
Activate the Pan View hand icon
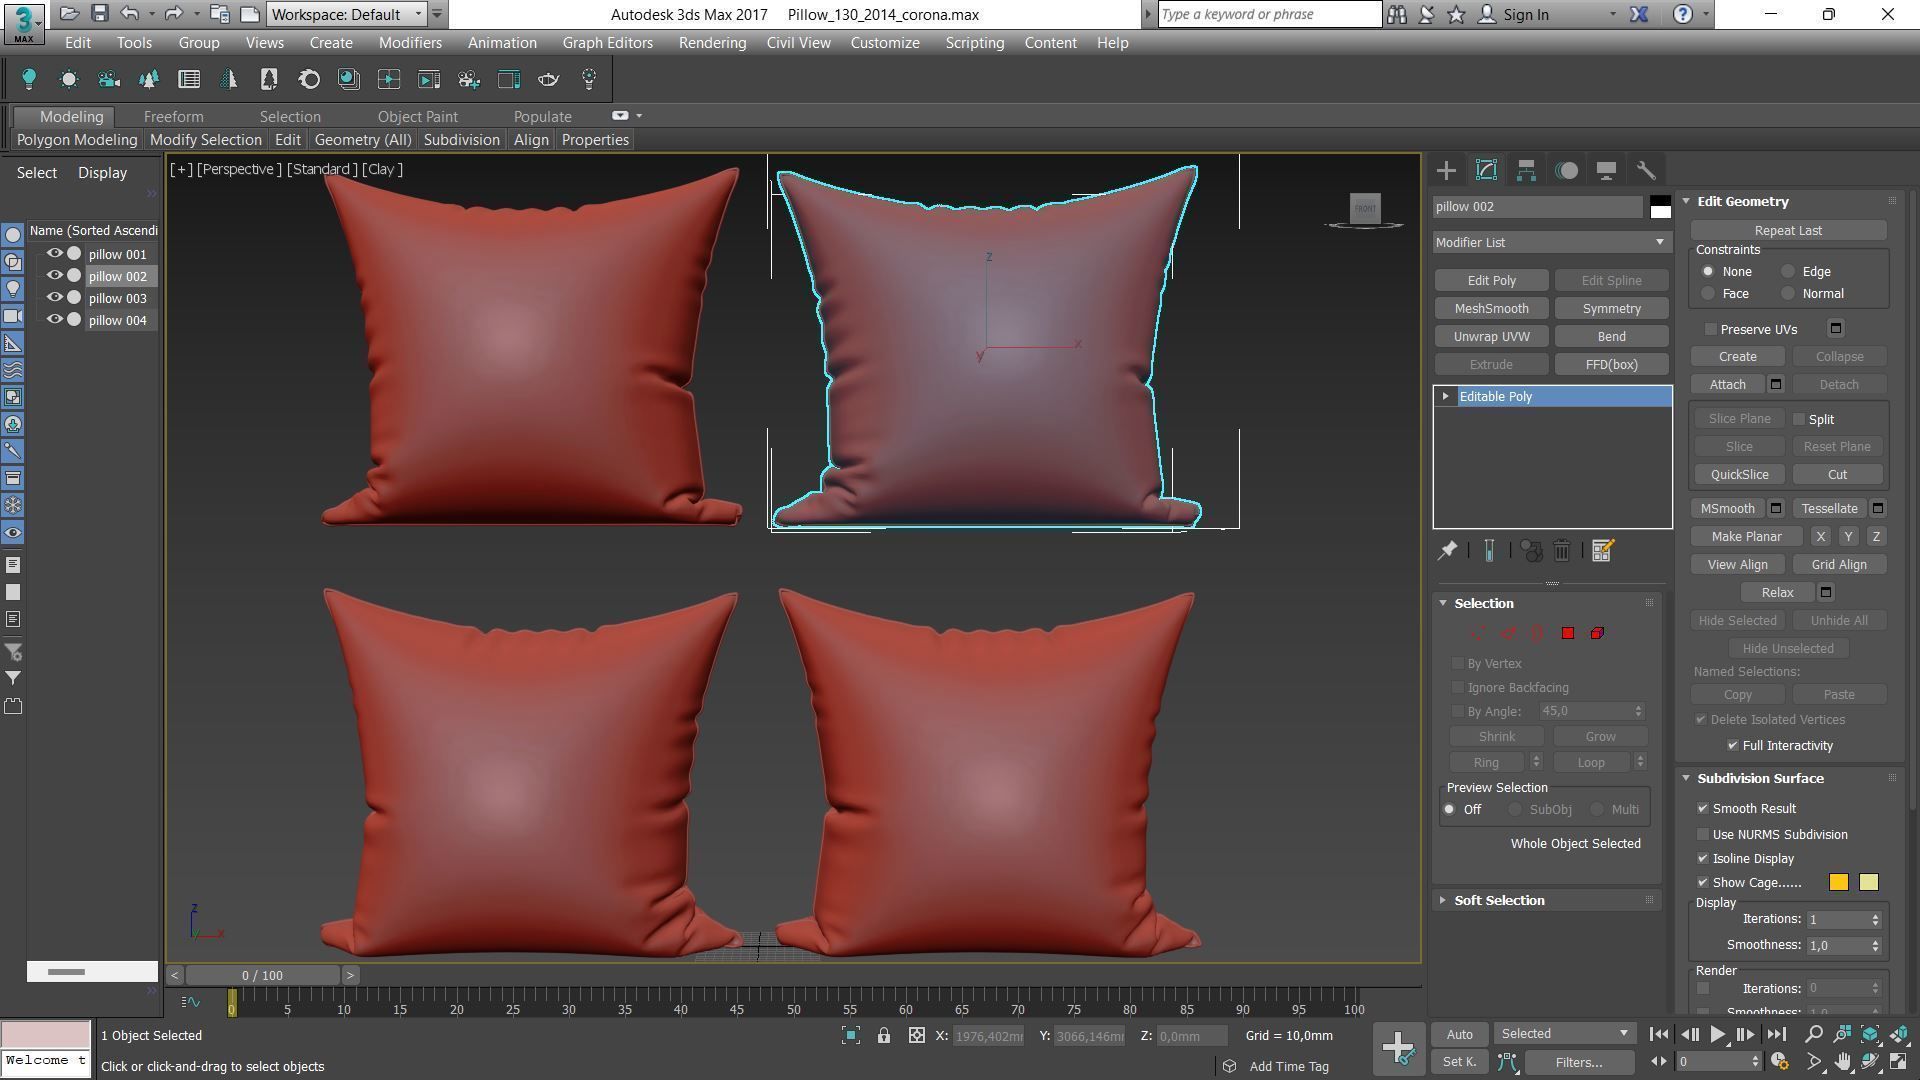(1842, 1061)
